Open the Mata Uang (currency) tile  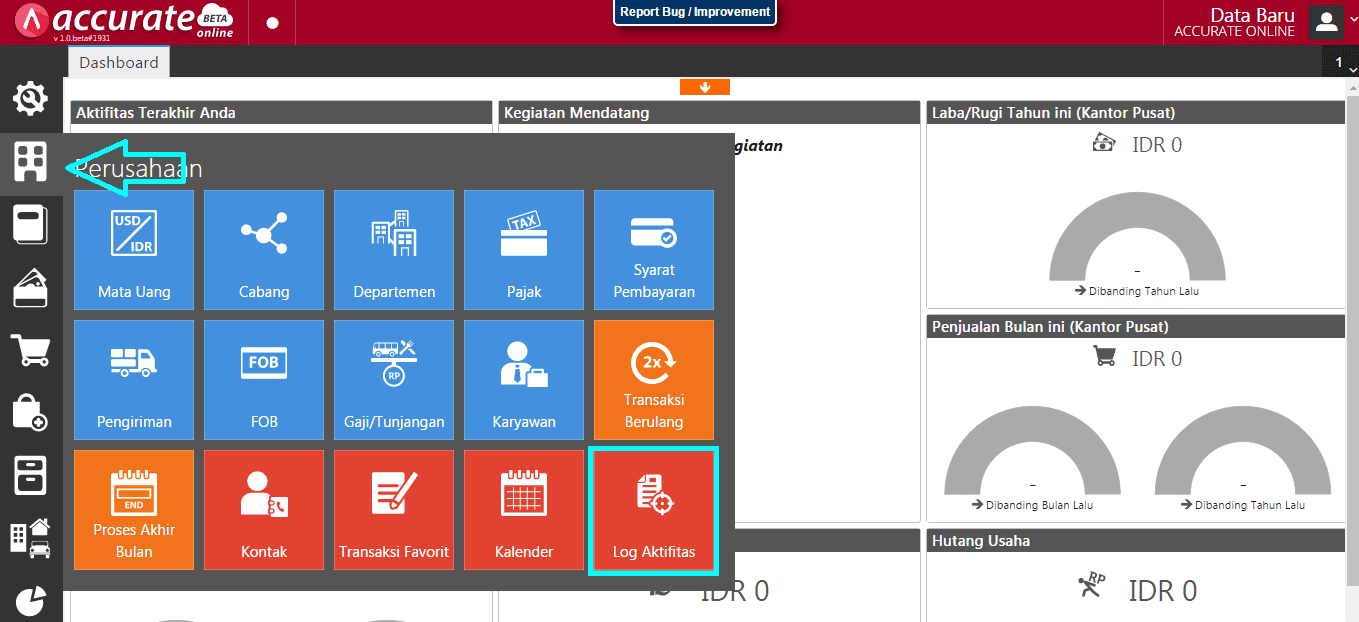pyautogui.click(x=133, y=250)
